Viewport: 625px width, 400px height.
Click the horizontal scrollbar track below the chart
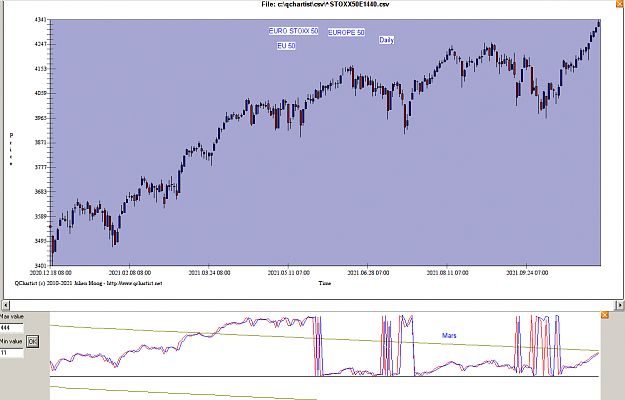(x=313, y=305)
